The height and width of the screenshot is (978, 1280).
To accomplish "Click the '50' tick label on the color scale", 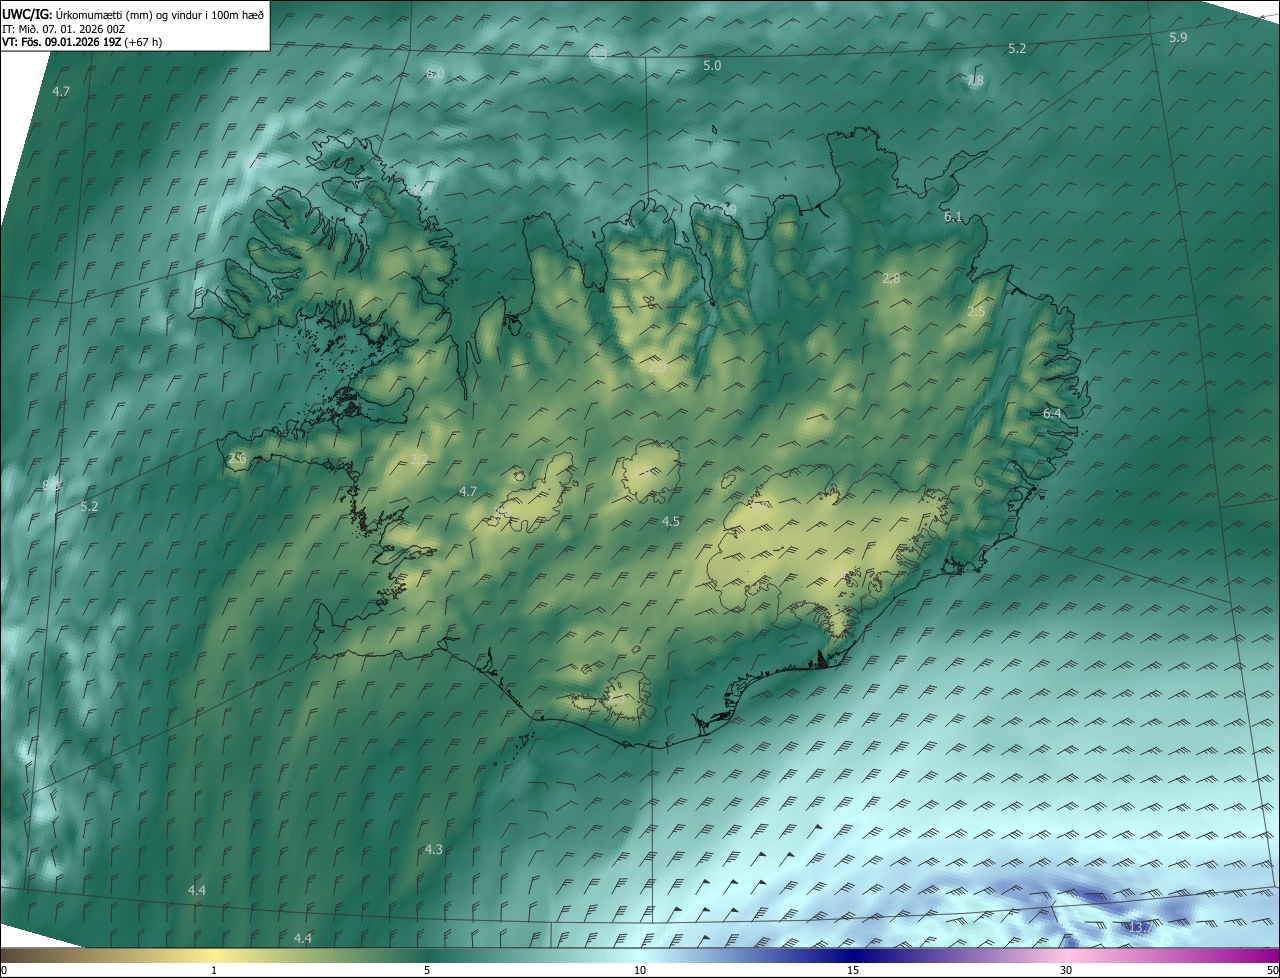I will coord(1272,970).
